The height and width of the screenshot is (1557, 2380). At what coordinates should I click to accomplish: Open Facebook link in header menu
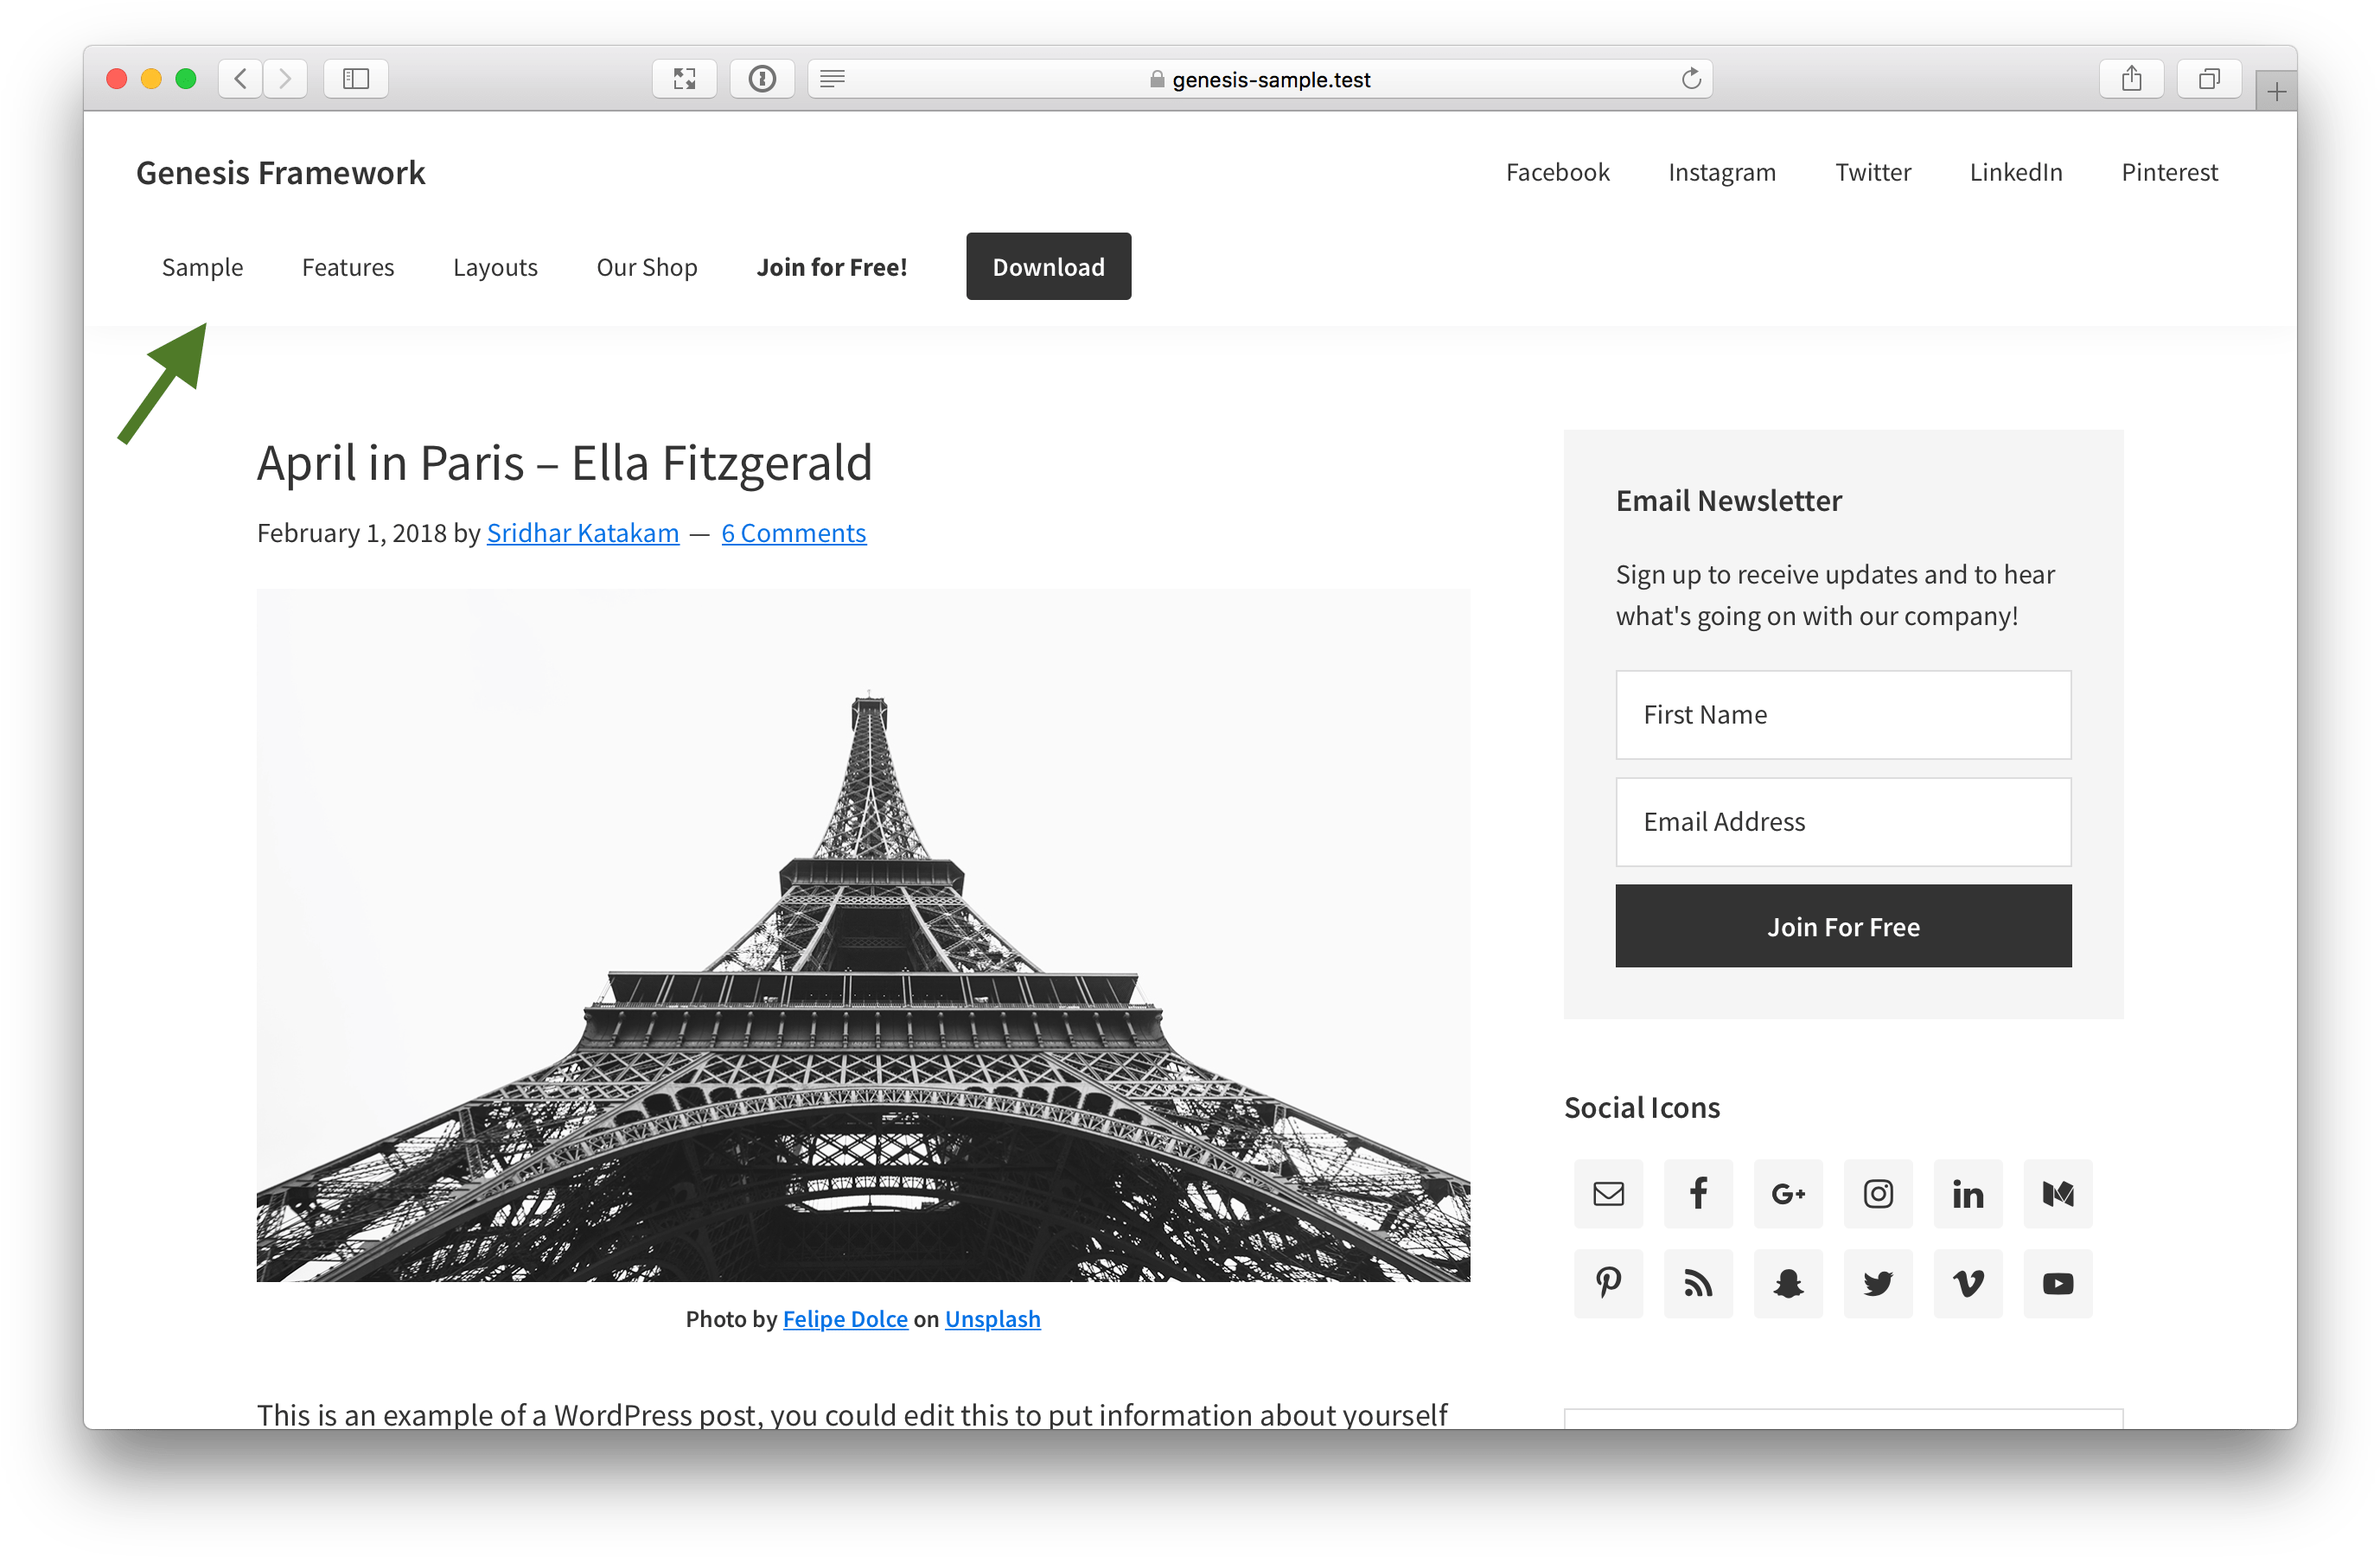(1557, 172)
